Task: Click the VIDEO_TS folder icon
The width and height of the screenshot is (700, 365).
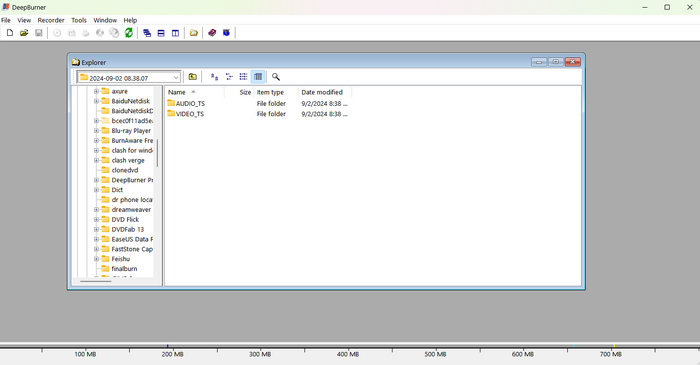Action: coord(171,114)
